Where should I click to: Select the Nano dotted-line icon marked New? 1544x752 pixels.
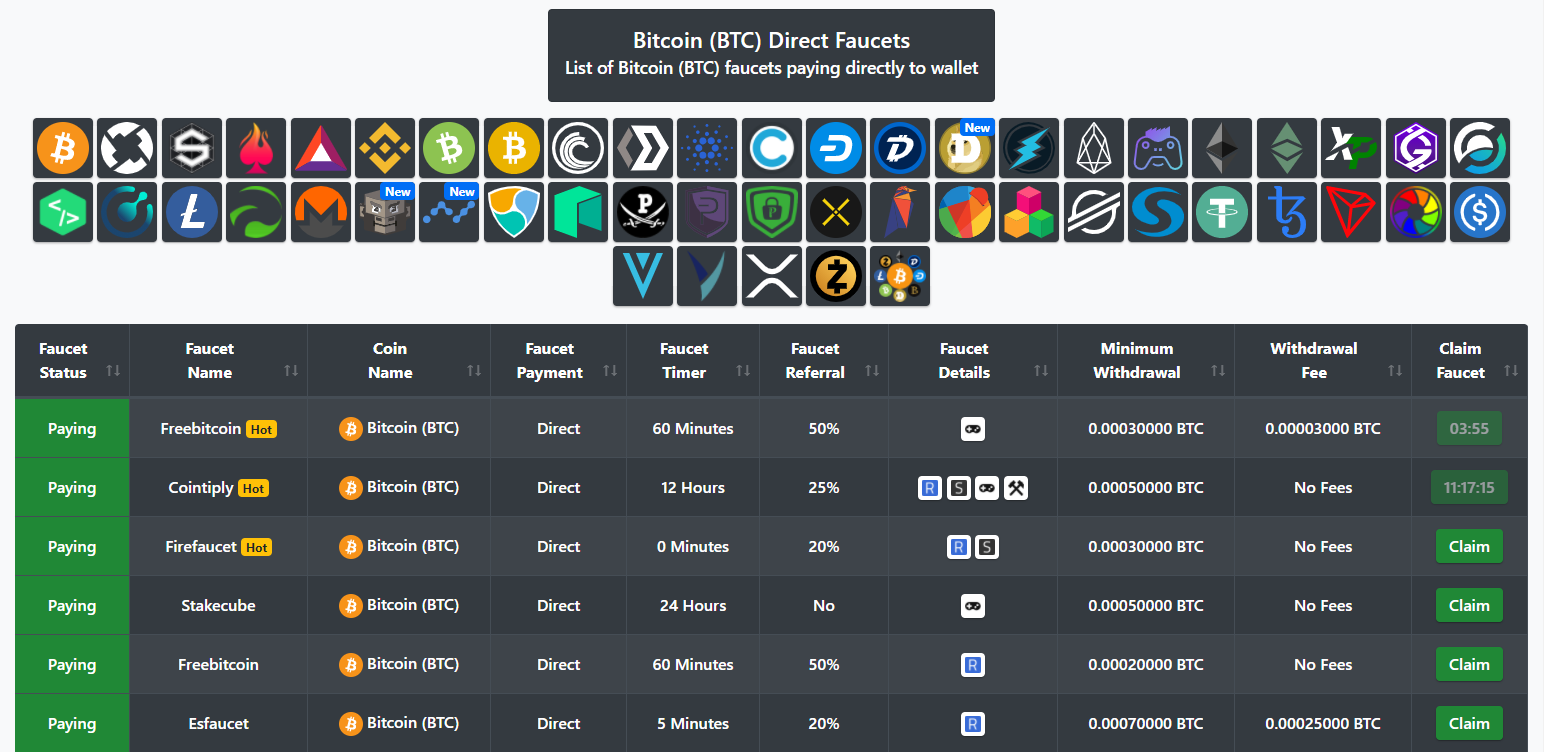449,212
